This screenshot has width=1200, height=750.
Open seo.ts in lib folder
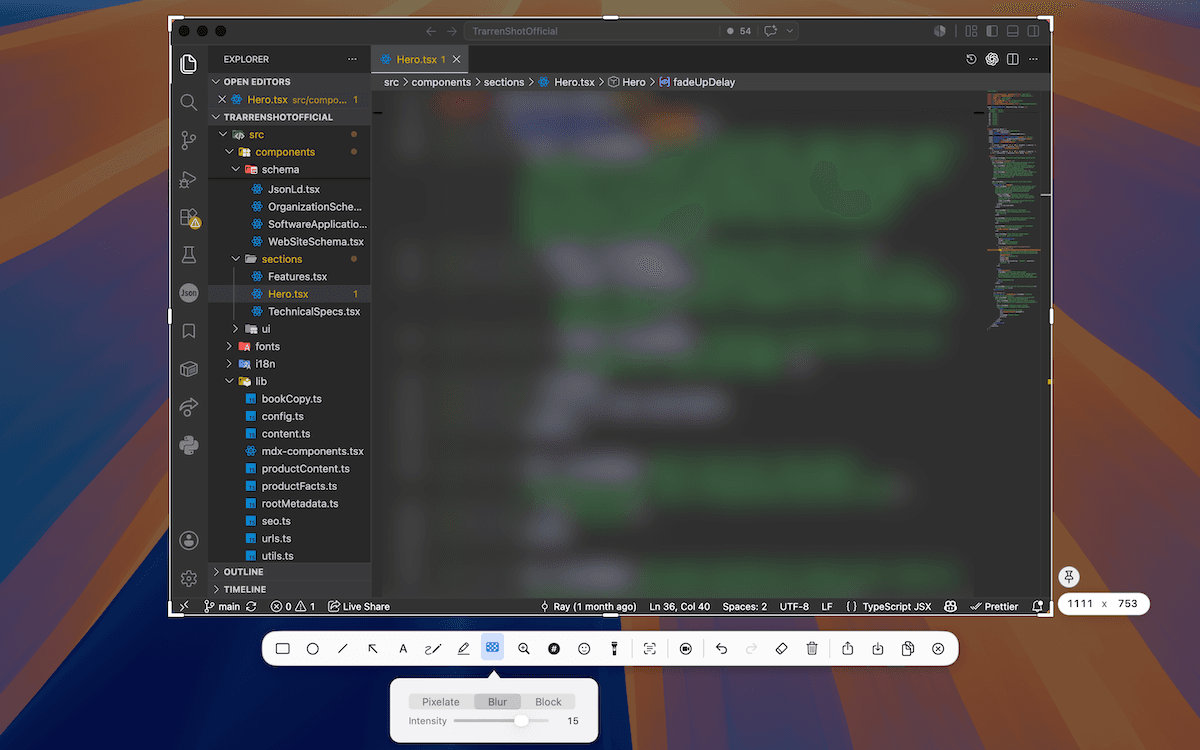276,521
